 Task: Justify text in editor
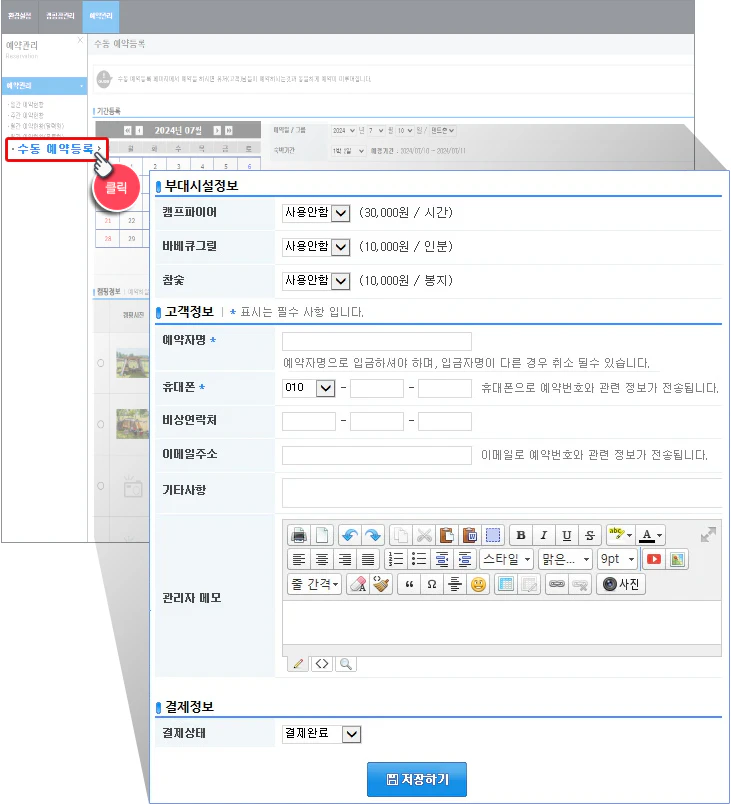[368, 559]
